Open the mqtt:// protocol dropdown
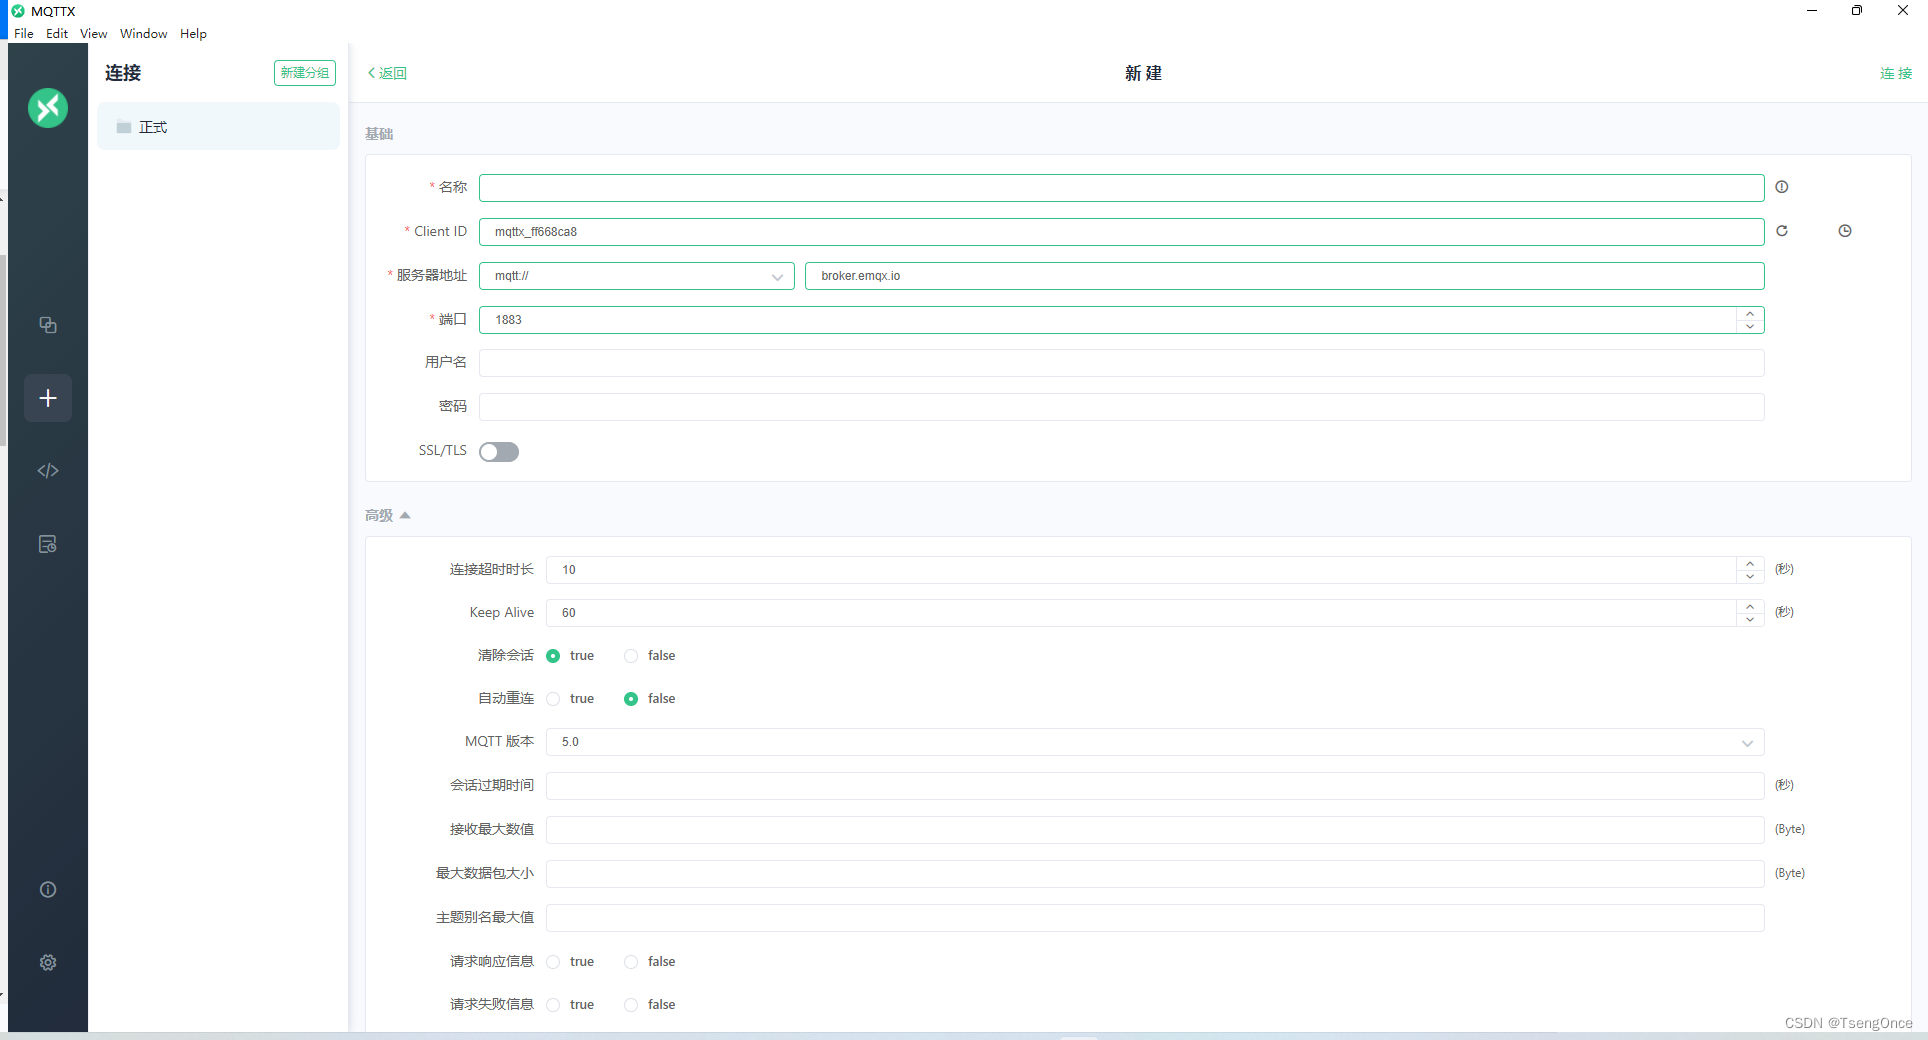The width and height of the screenshot is (1928, 1040). coord(777,276)
